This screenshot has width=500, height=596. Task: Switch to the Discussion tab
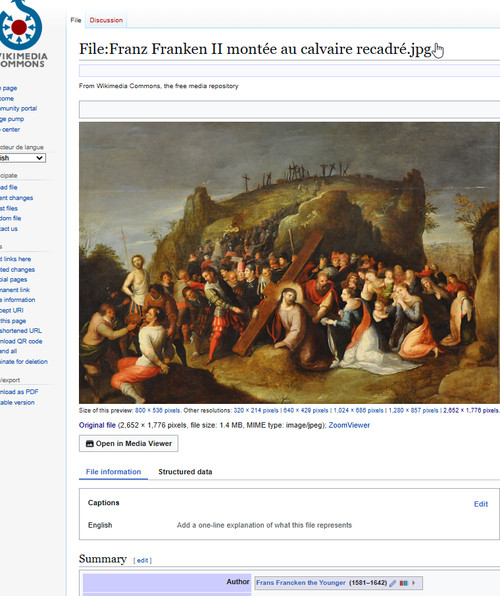[106, 20]
